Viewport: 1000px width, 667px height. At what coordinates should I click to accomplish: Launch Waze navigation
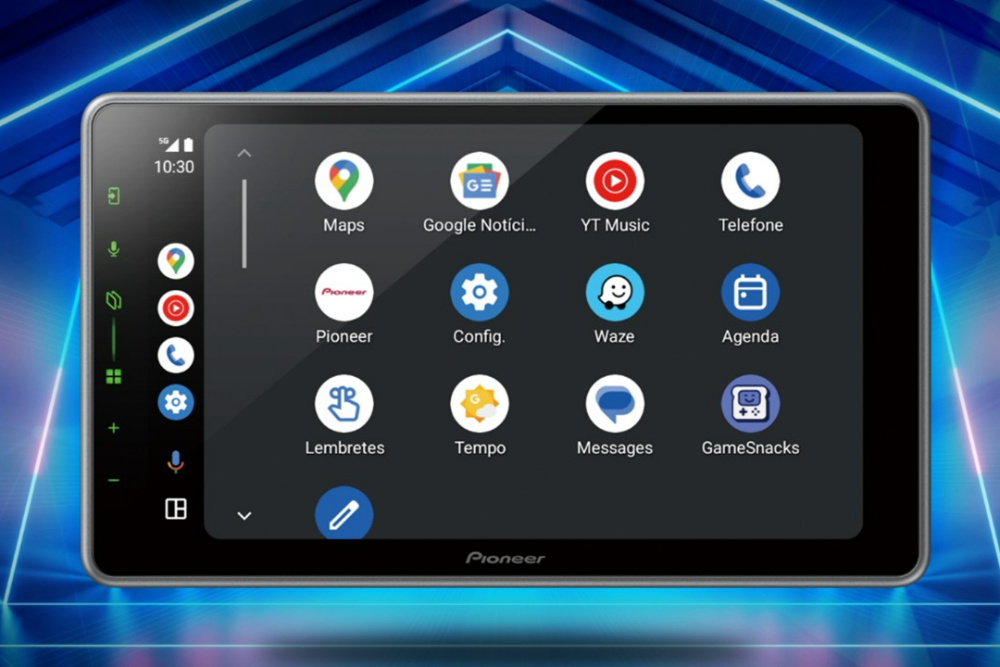[615, 292]
